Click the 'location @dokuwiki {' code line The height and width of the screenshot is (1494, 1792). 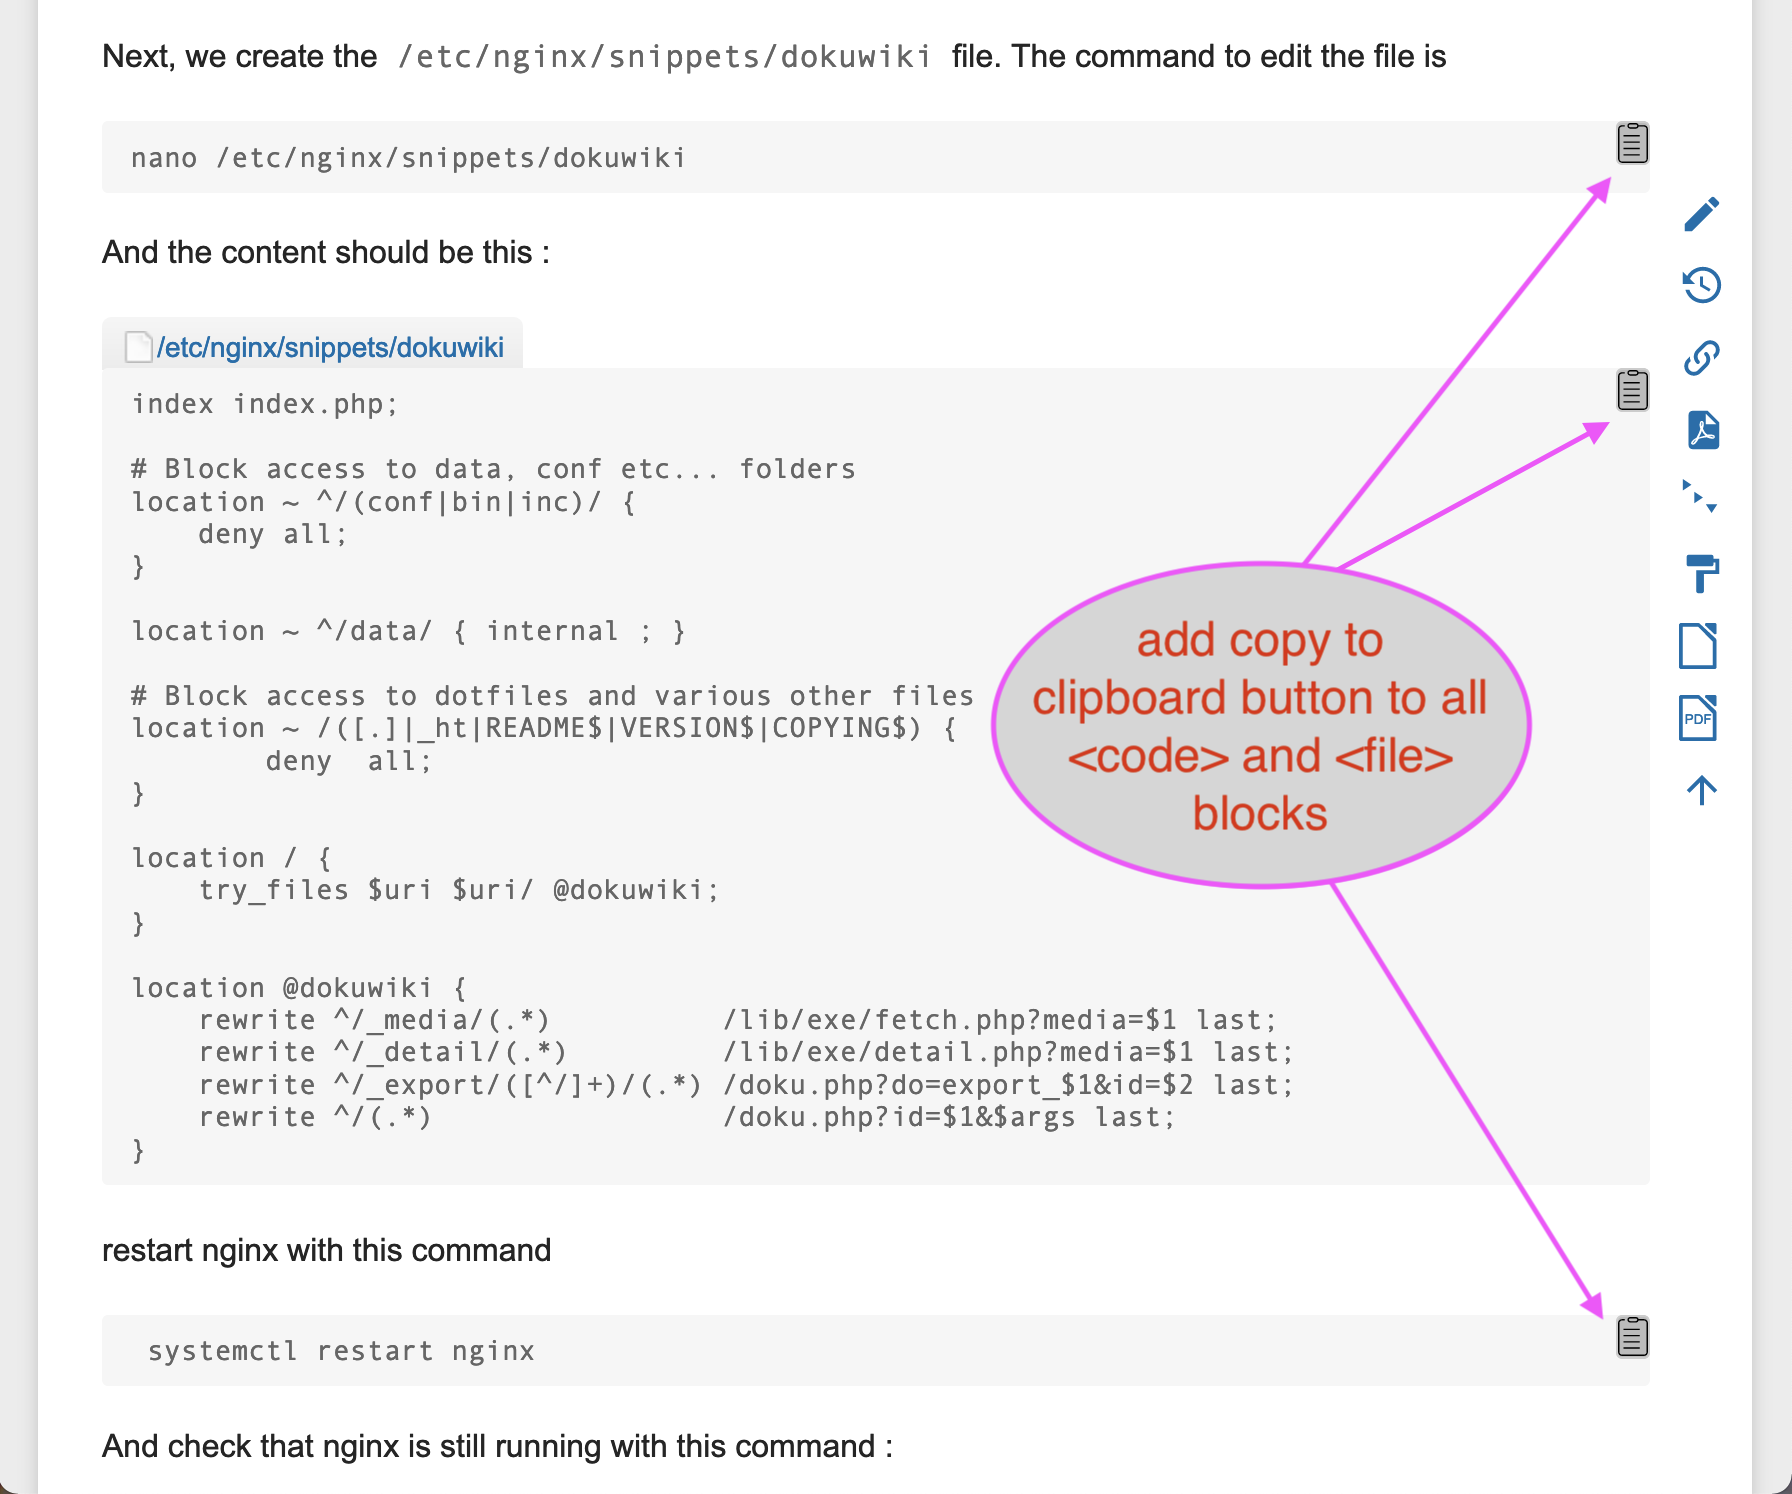[x=299, y=988]
